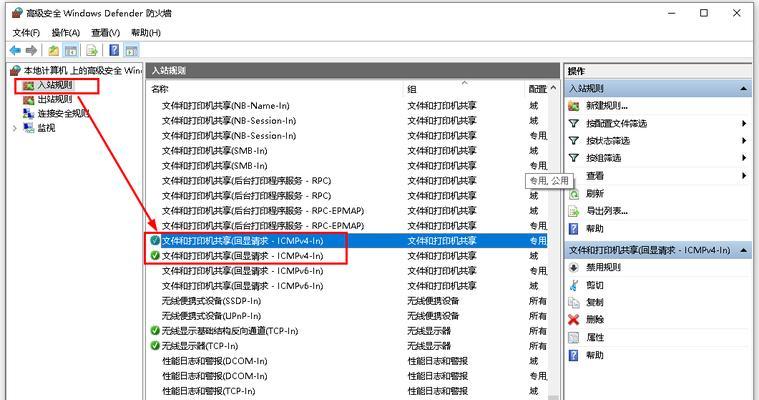Click the rule list vertical scrollbar
Image resolution: width=759 pixels, height=400 pixels.
point(553,247)
